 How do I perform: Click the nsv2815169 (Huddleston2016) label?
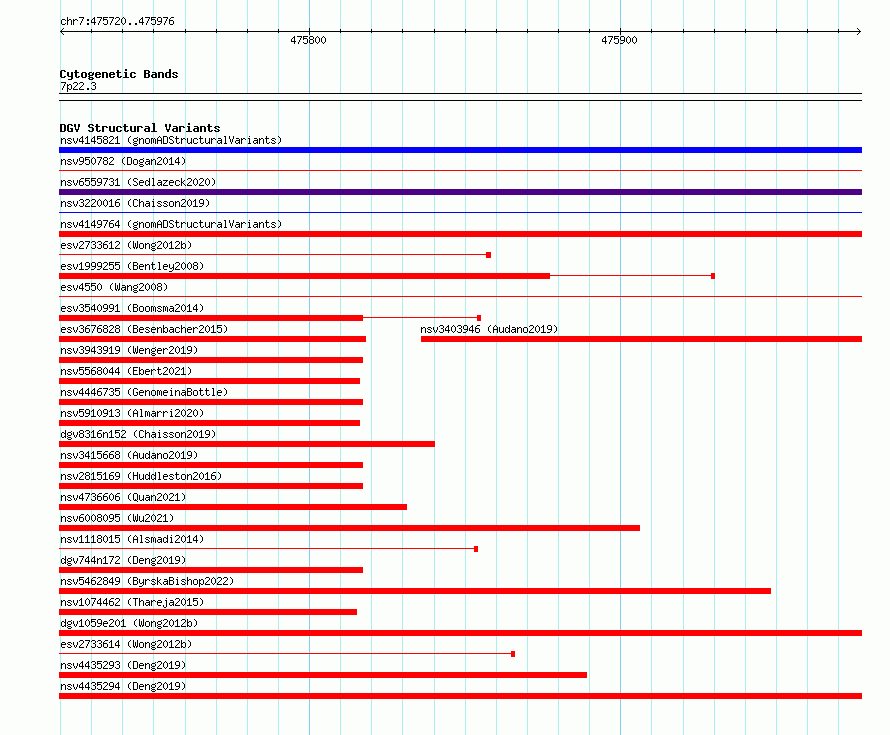[141, 476]
